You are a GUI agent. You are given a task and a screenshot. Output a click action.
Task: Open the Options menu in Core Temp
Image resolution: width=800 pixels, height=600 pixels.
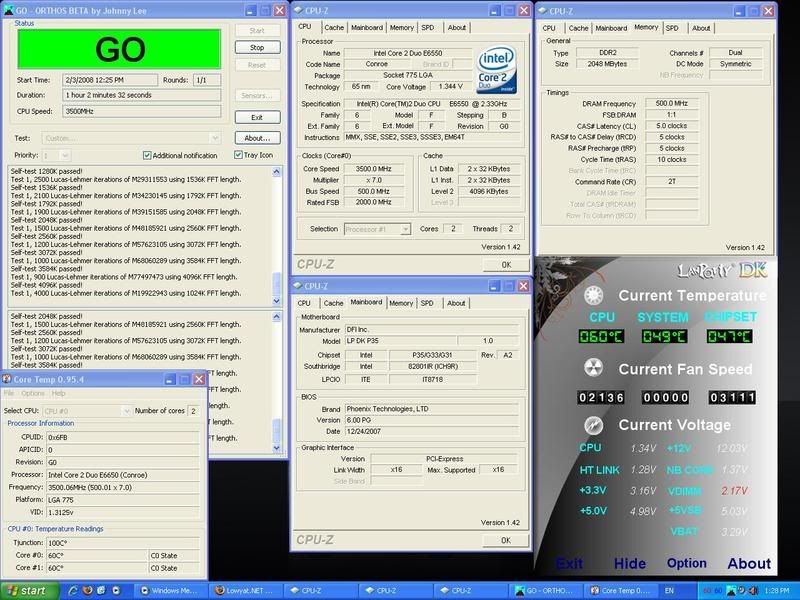tap(34, 393)
